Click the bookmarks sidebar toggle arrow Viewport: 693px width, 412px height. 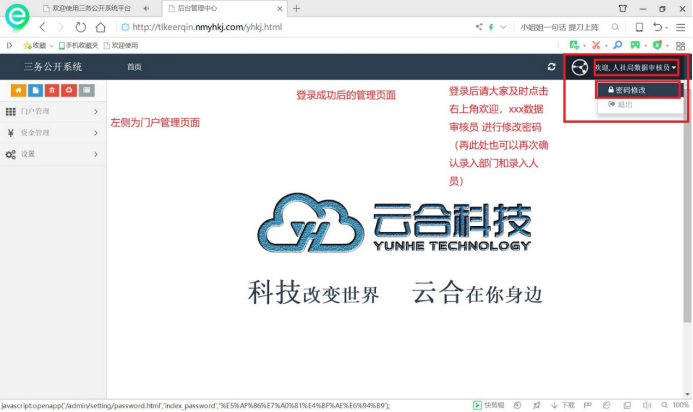tap(9, 45)
